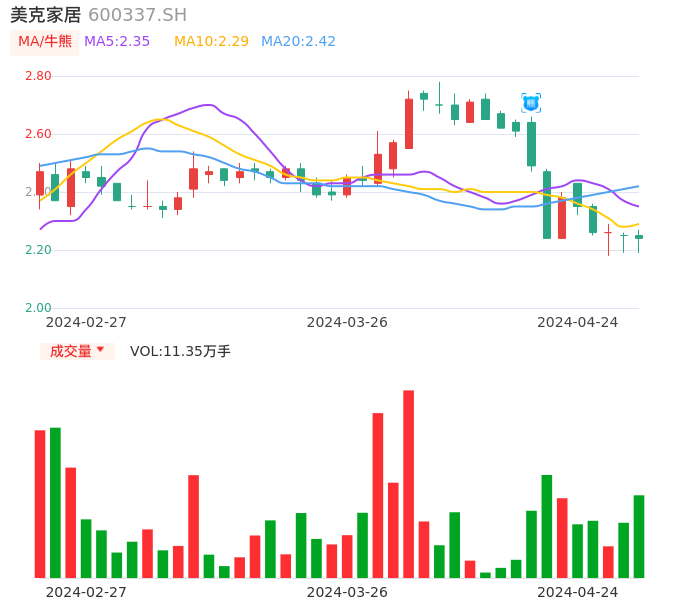This screenshot has height=606, width=686.
Task: Click the first red volume bar on left
Action: coord(40,504)
